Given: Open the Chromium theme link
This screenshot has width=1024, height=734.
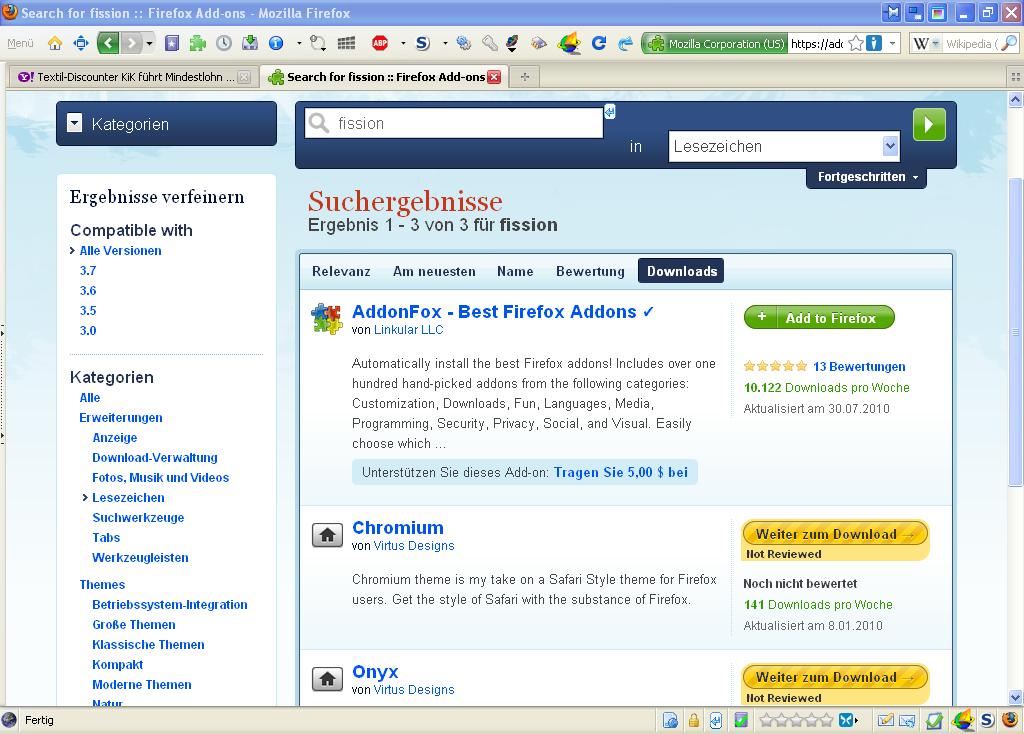Looking at the screenshot, I should pos(398,528).
